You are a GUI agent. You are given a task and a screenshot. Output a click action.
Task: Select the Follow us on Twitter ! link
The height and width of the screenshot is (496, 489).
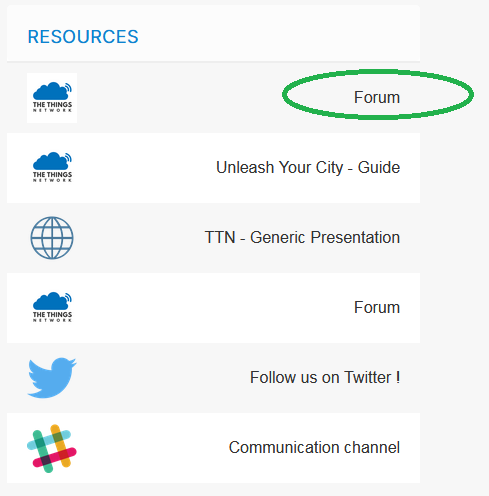325,377
